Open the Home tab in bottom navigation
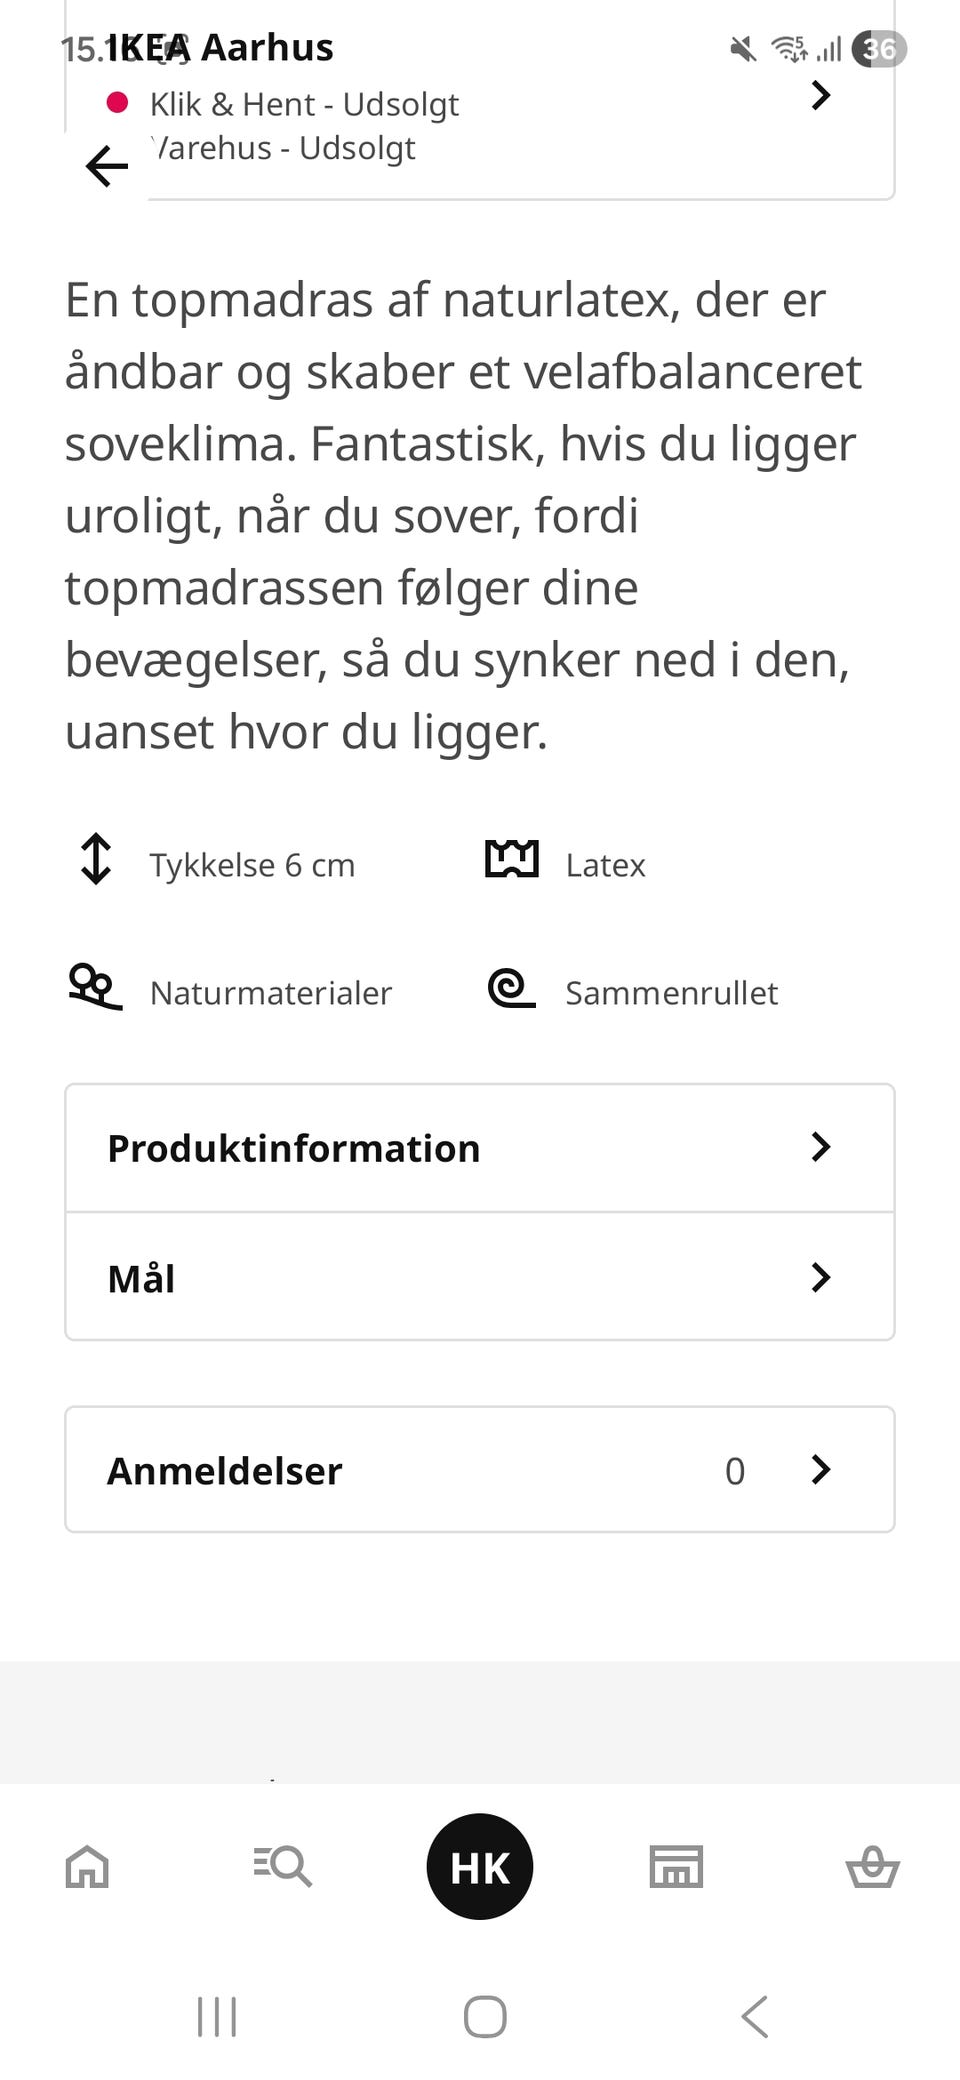Viewport: 960px width, 2080px height. tap(86, 1864)
